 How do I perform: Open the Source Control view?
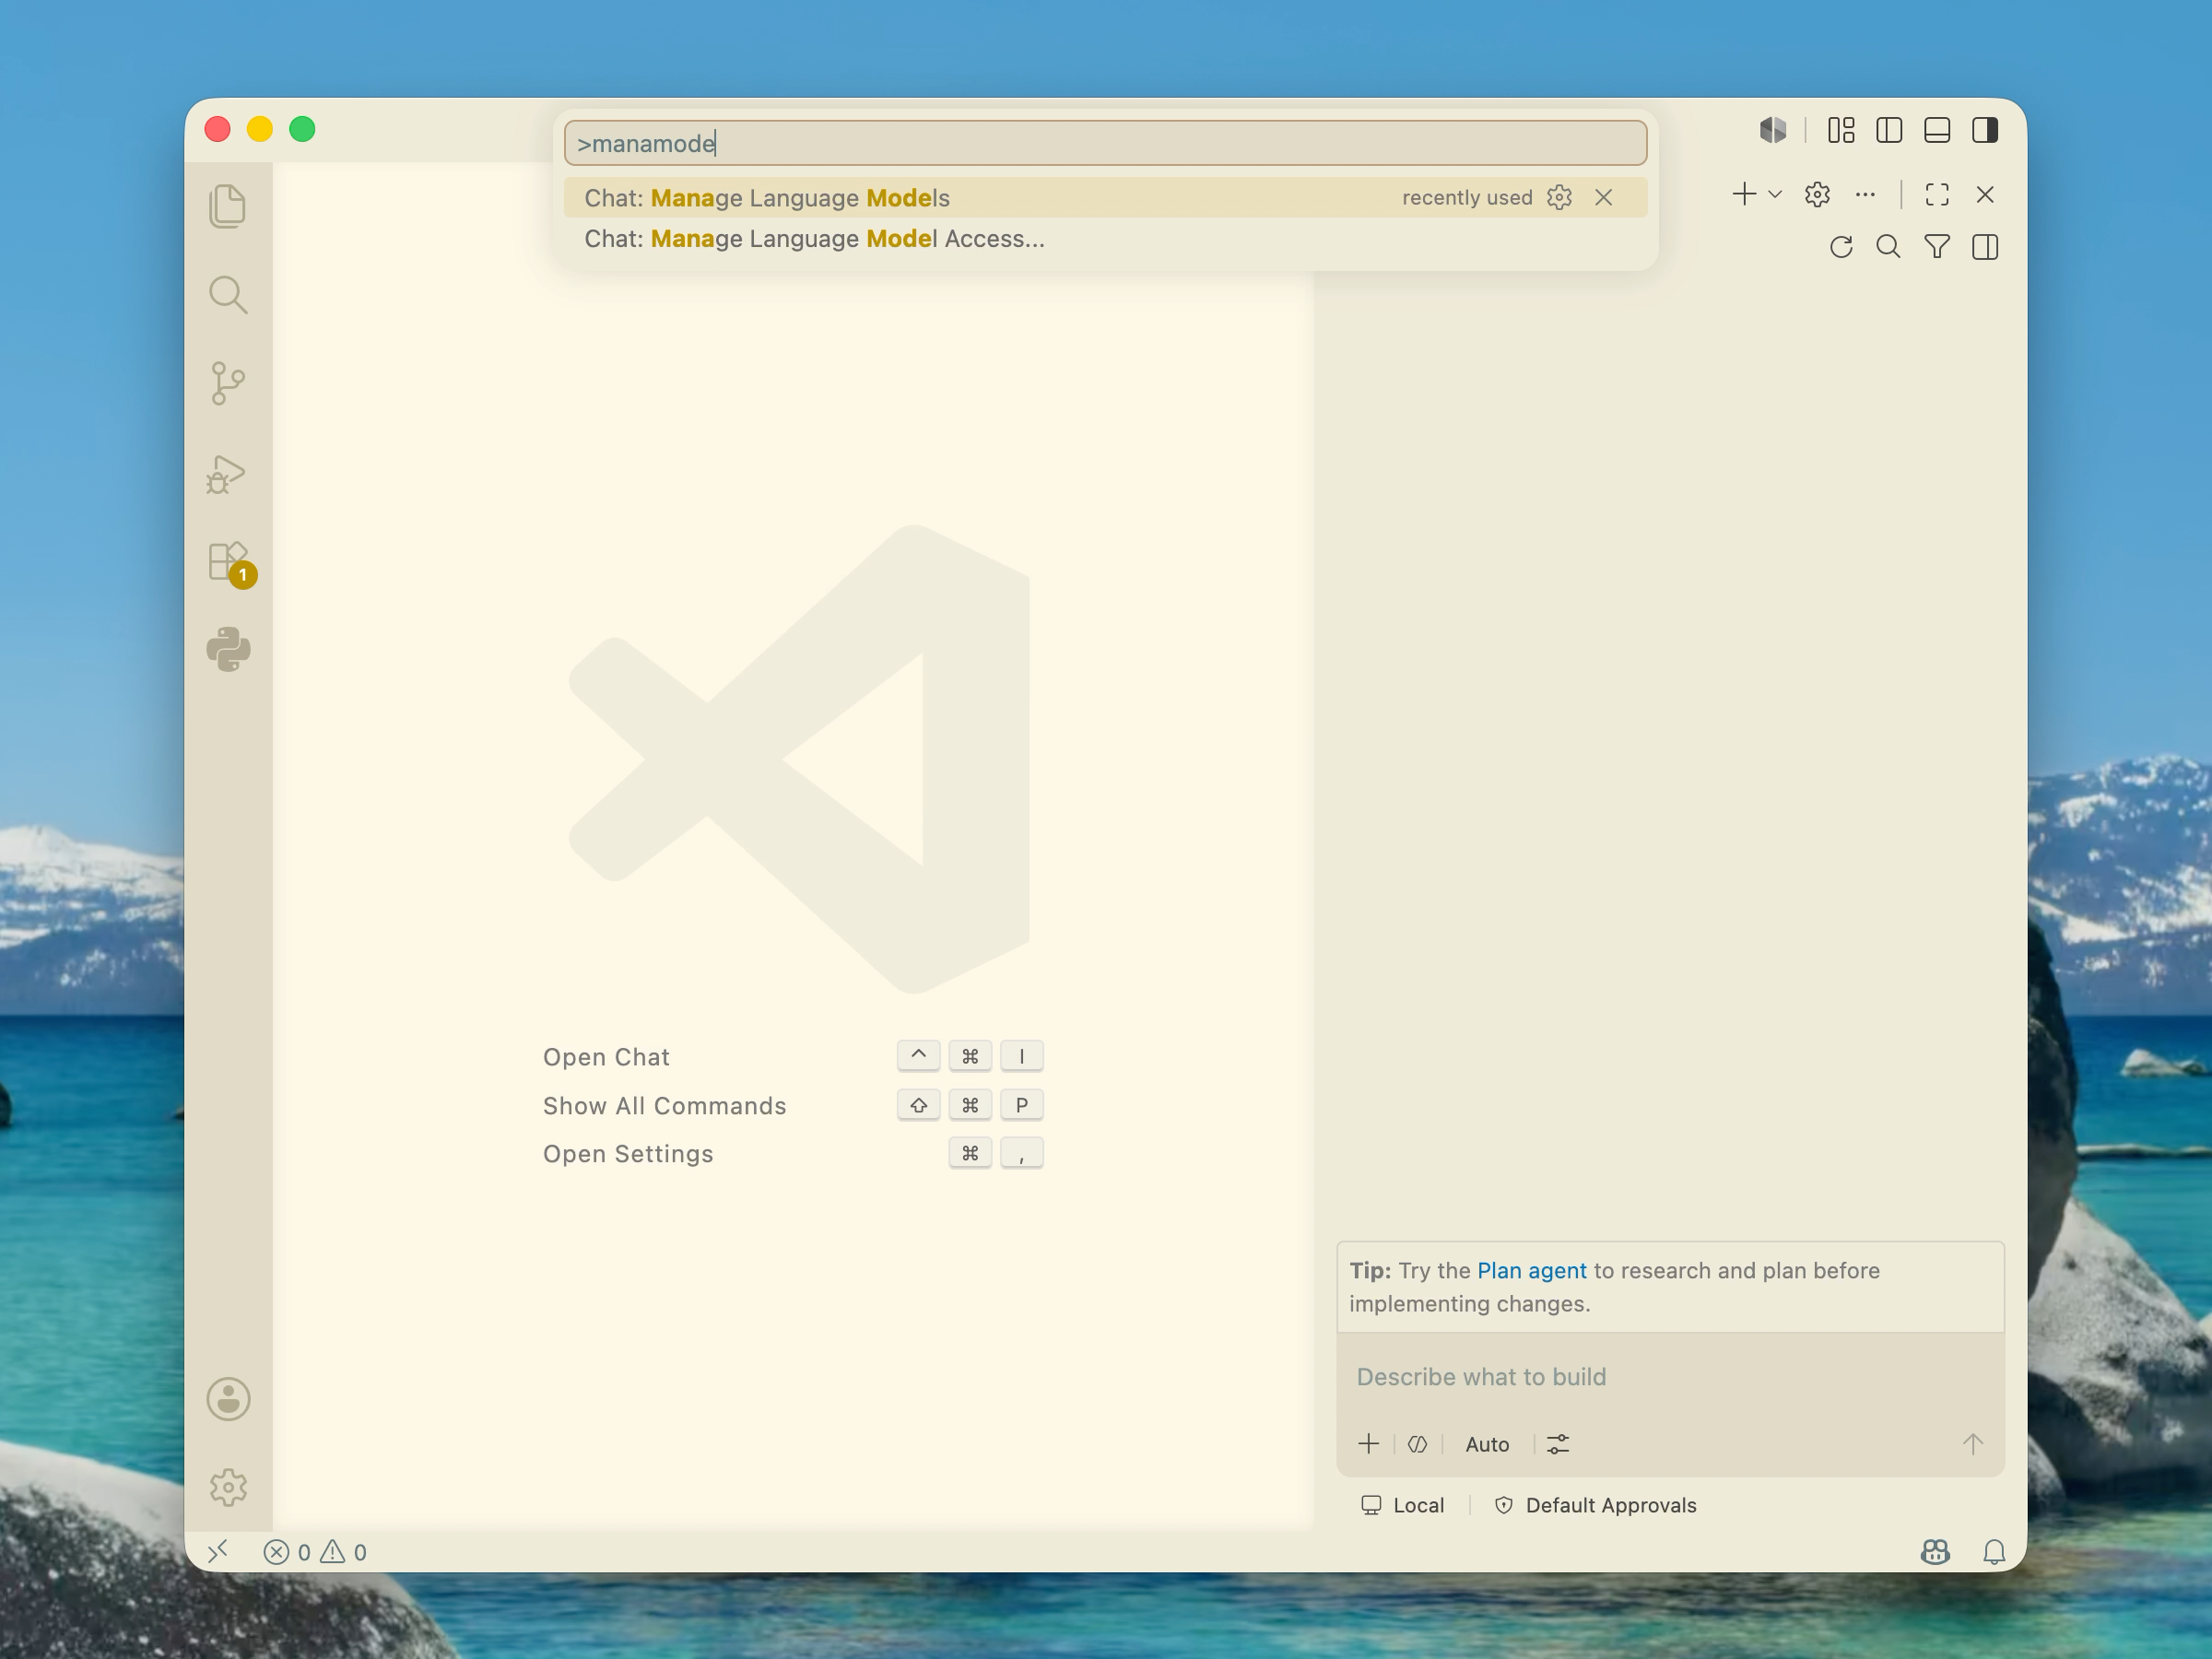(x=228, y=383)
